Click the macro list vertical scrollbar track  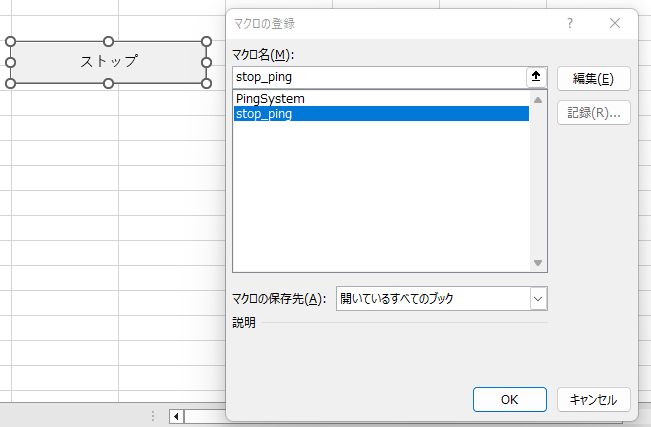[x=538, y=180]
